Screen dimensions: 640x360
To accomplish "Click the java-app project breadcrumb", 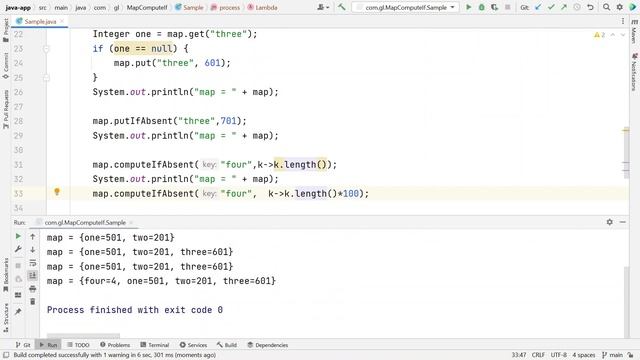I will point(18,7).
